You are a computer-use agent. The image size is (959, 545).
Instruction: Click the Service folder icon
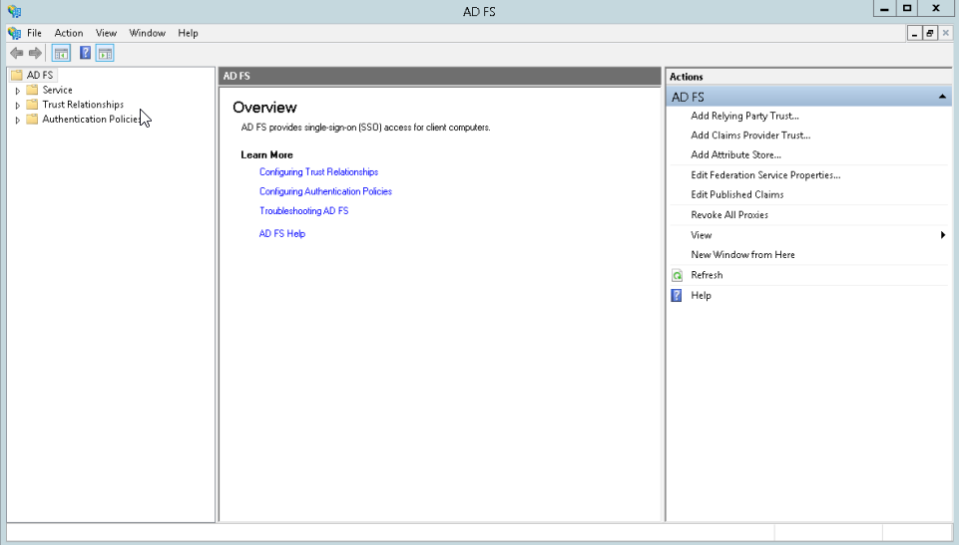(32, 90)
